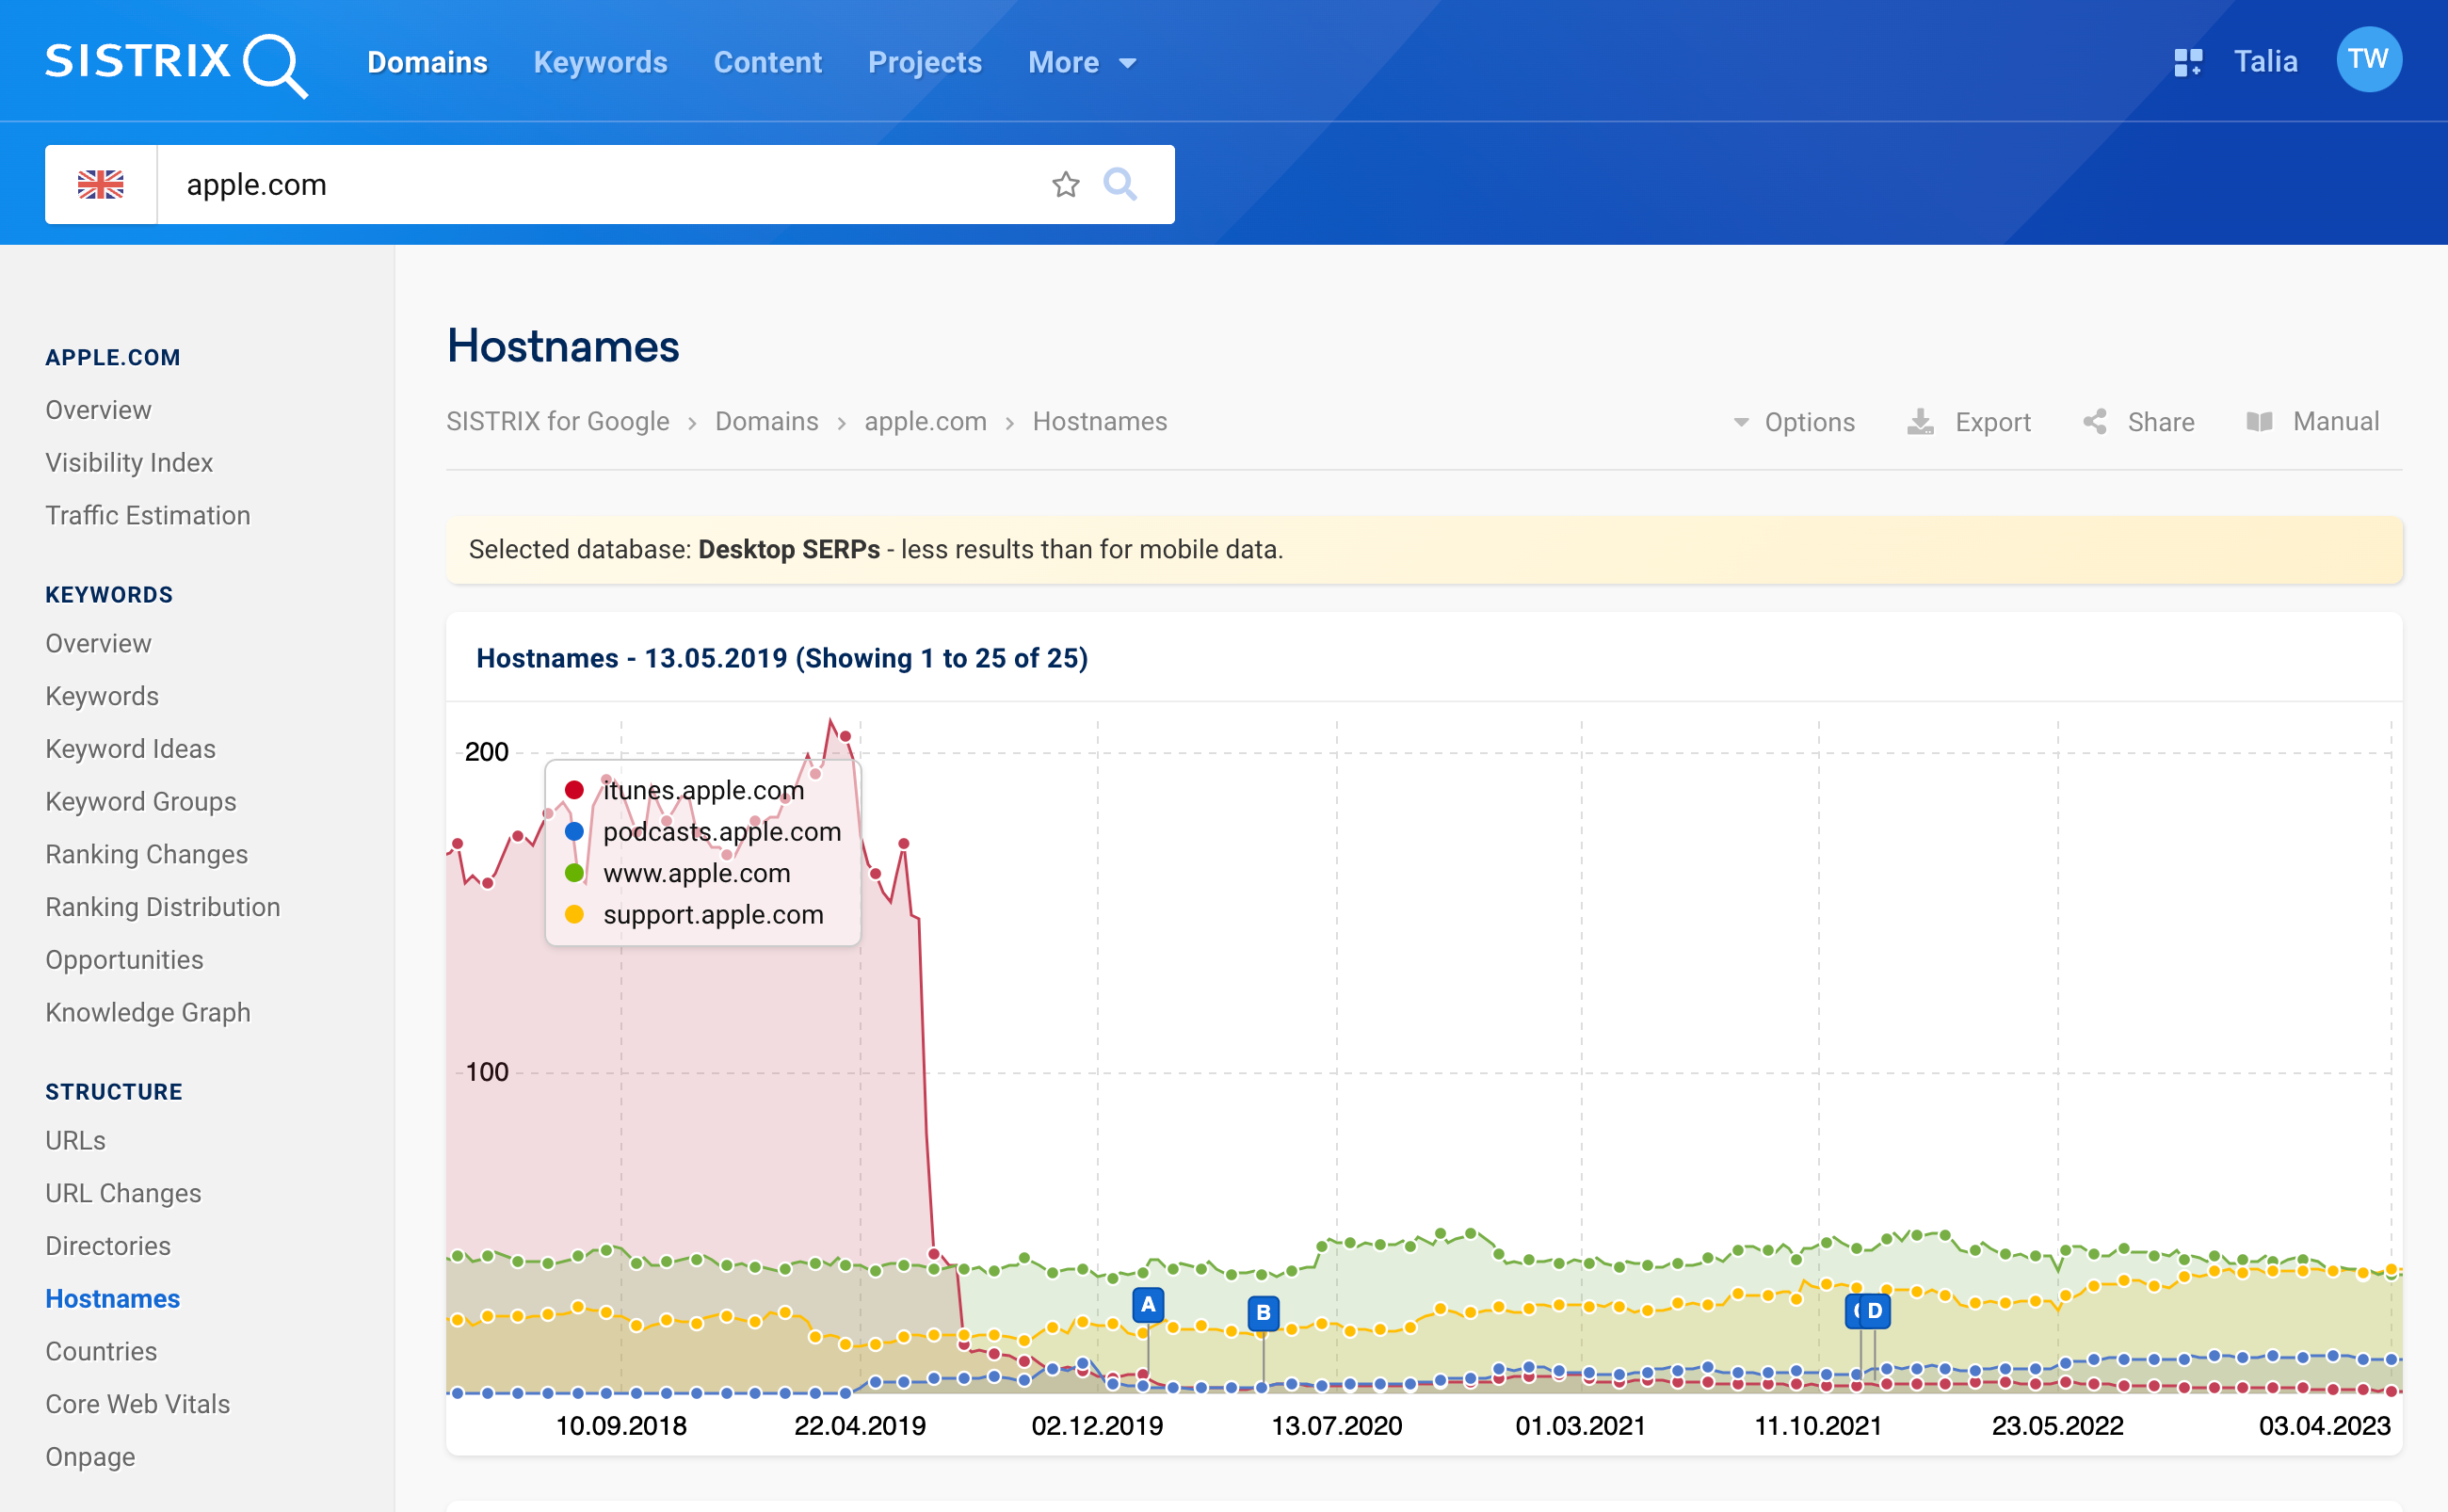
Task: Open Traffic Estimation in sidebar
Action: pos(148,515)
